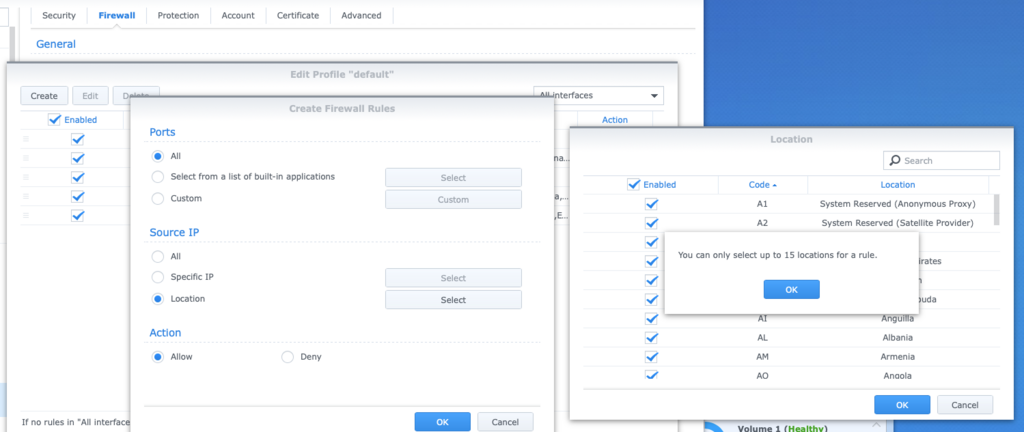Screen dimensions: 1024x432
Task: Choose the Allow action radio button
Action: pyautogui.click(x=157, y=357)
